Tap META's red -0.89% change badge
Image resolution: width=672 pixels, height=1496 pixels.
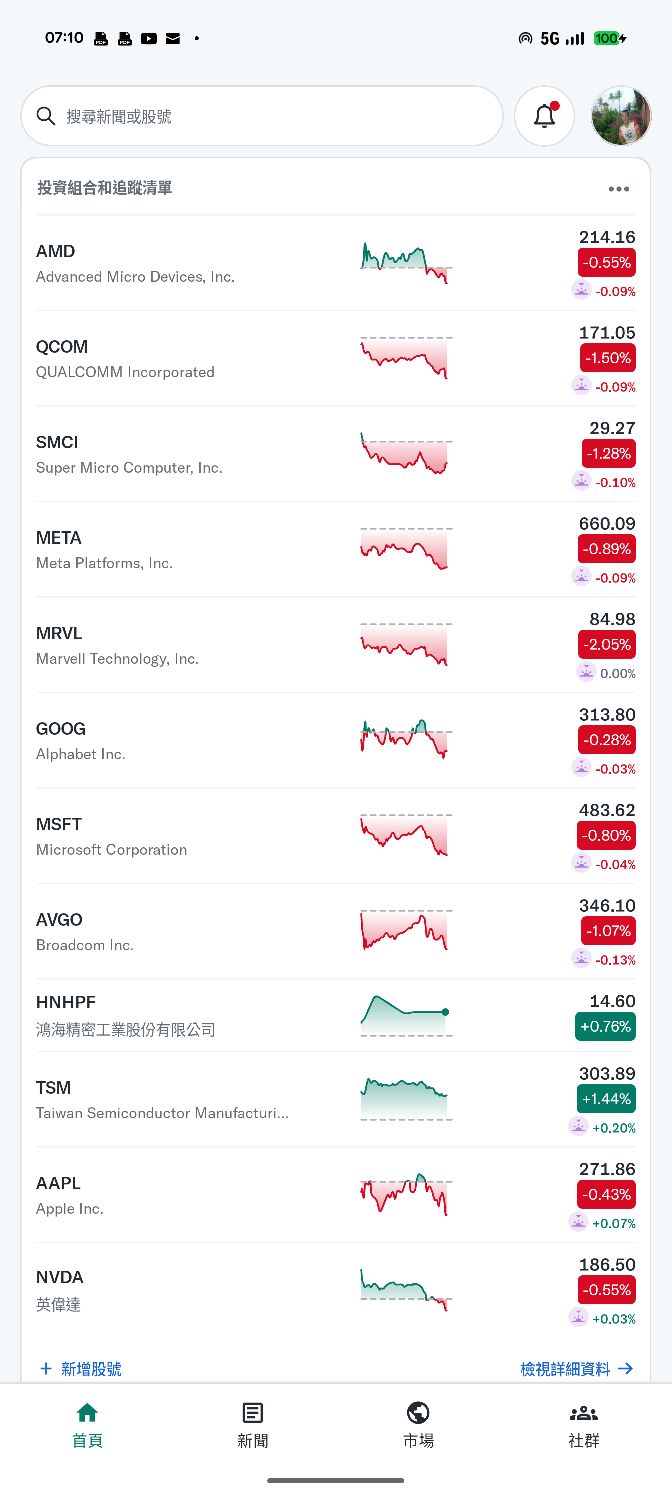[x=605, y=548]
